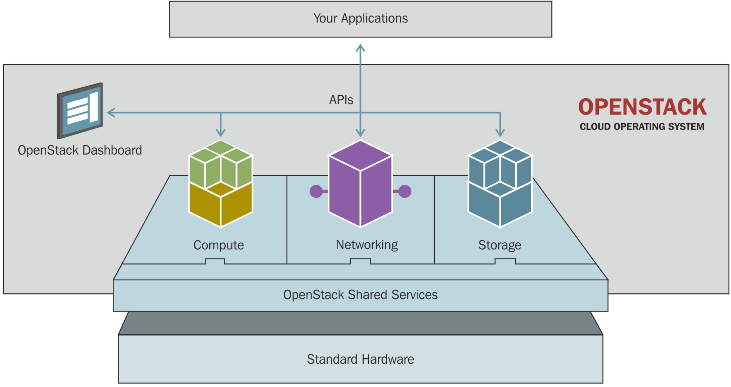This screenshot has height=387, width=731.
Task: Click the Your Applications box
Action: coord(360,19)
